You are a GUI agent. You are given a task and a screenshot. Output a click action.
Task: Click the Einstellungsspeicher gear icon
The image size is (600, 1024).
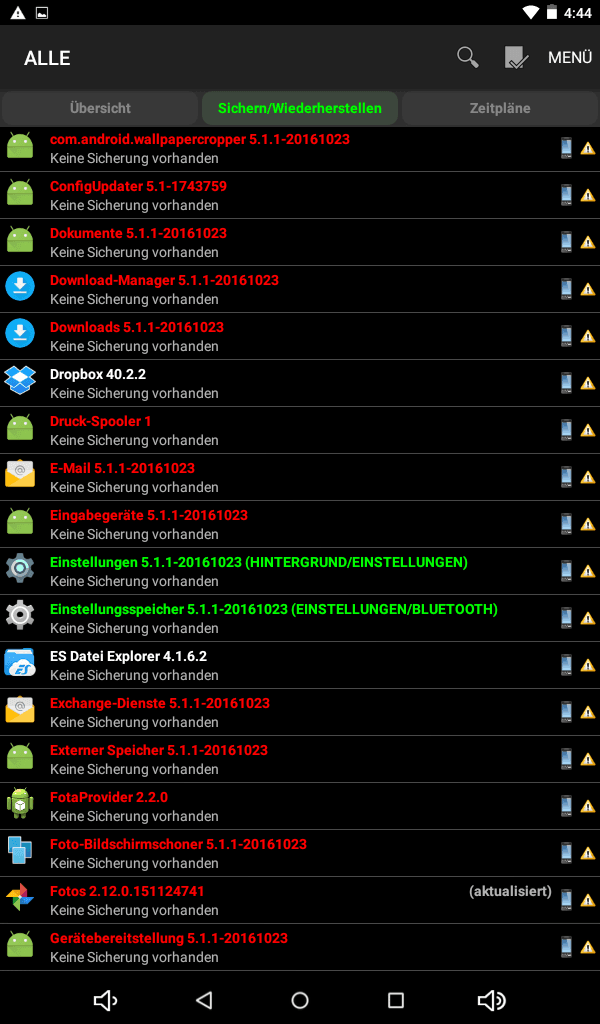pos(20,615)
